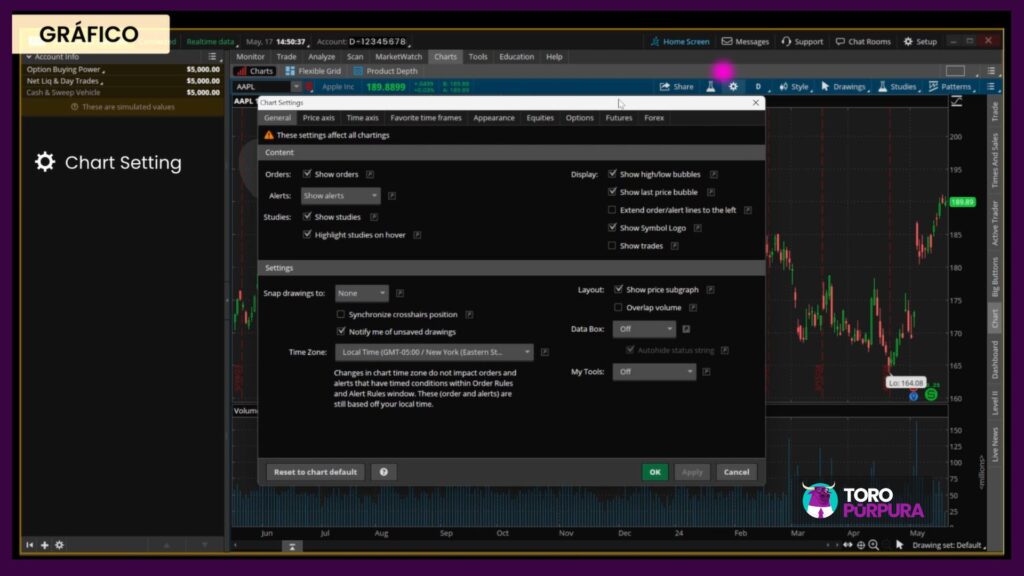The height and width of the screenshot is (576, 1024).
Task: Open Chat Rooms
Action: click(863, 41)
